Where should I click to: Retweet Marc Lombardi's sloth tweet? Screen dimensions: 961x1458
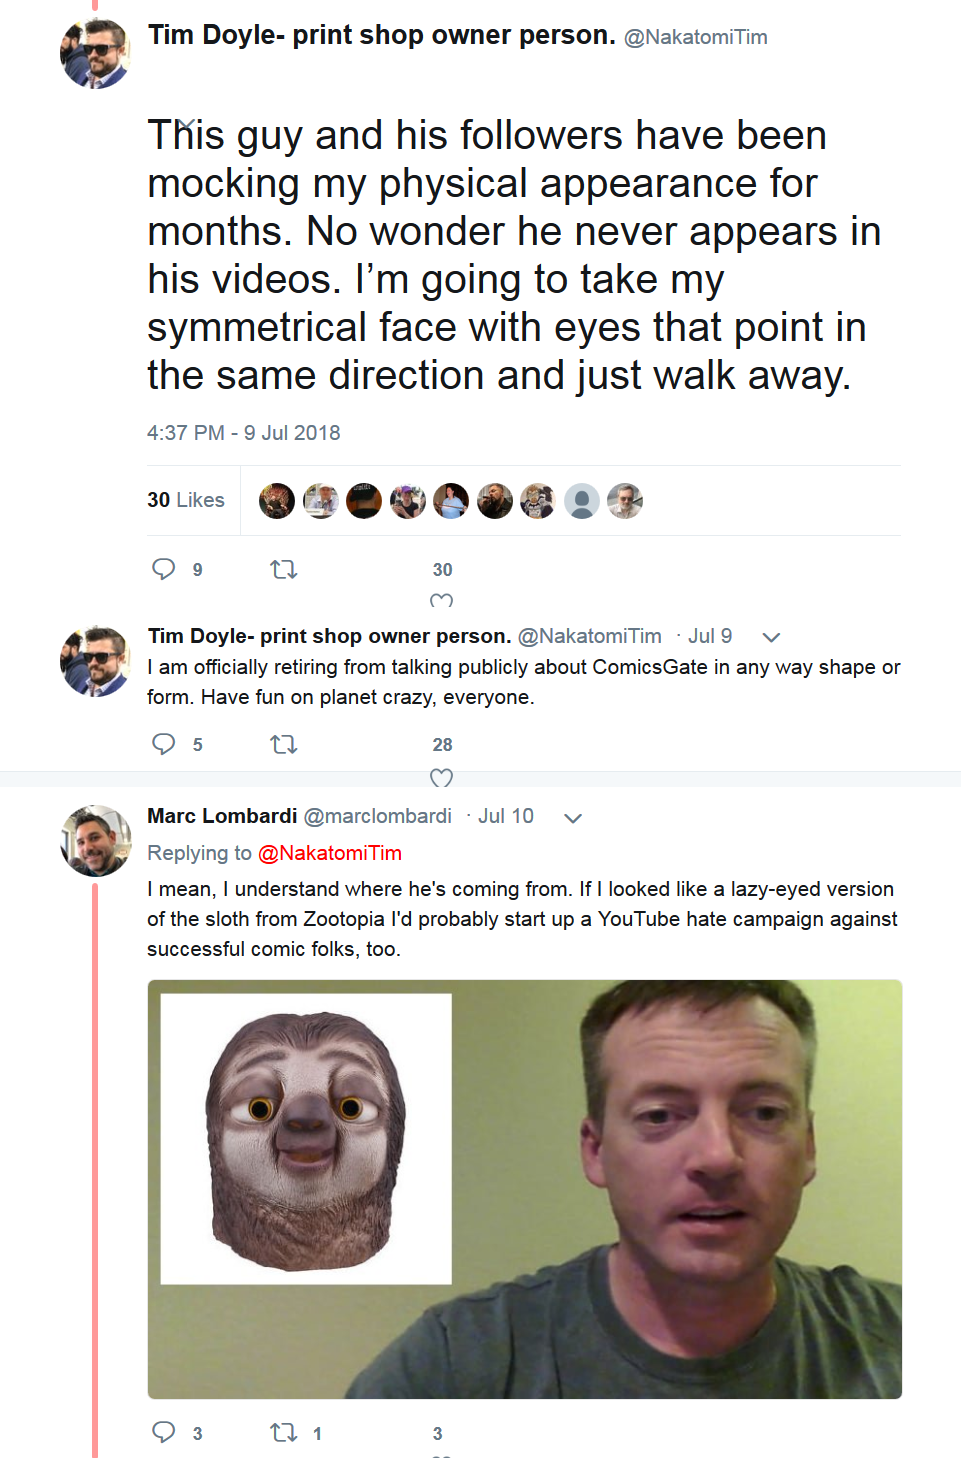(x=284, y=1433)
